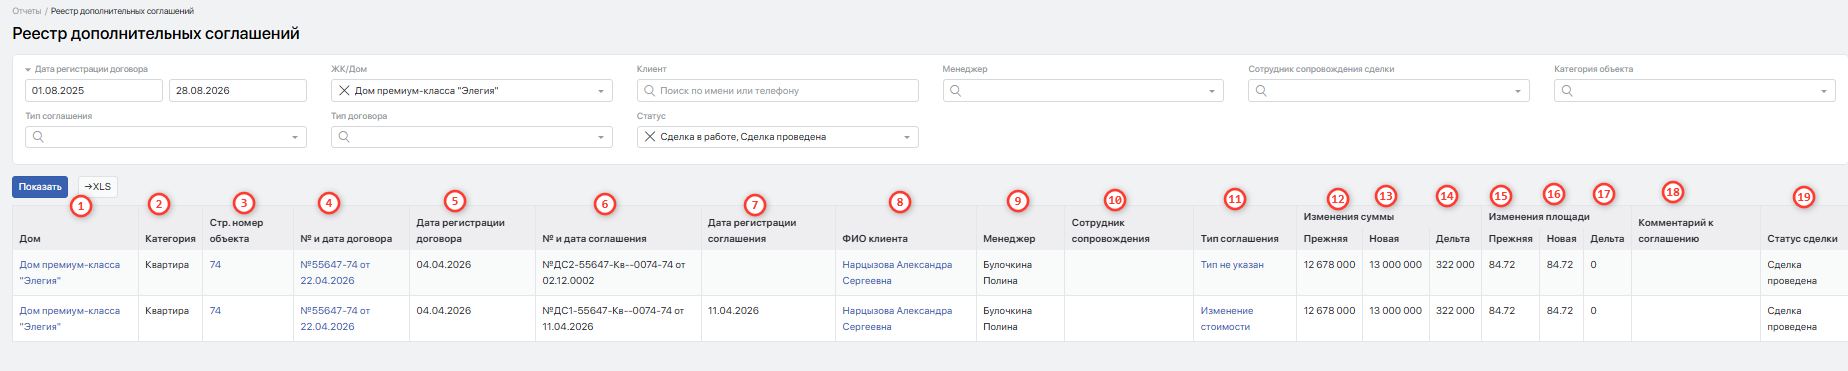Viewport: 1848px width, 371px height.
Task: Click the magnifier icon in the Категория объекта filter
Action: [1567, 91]
